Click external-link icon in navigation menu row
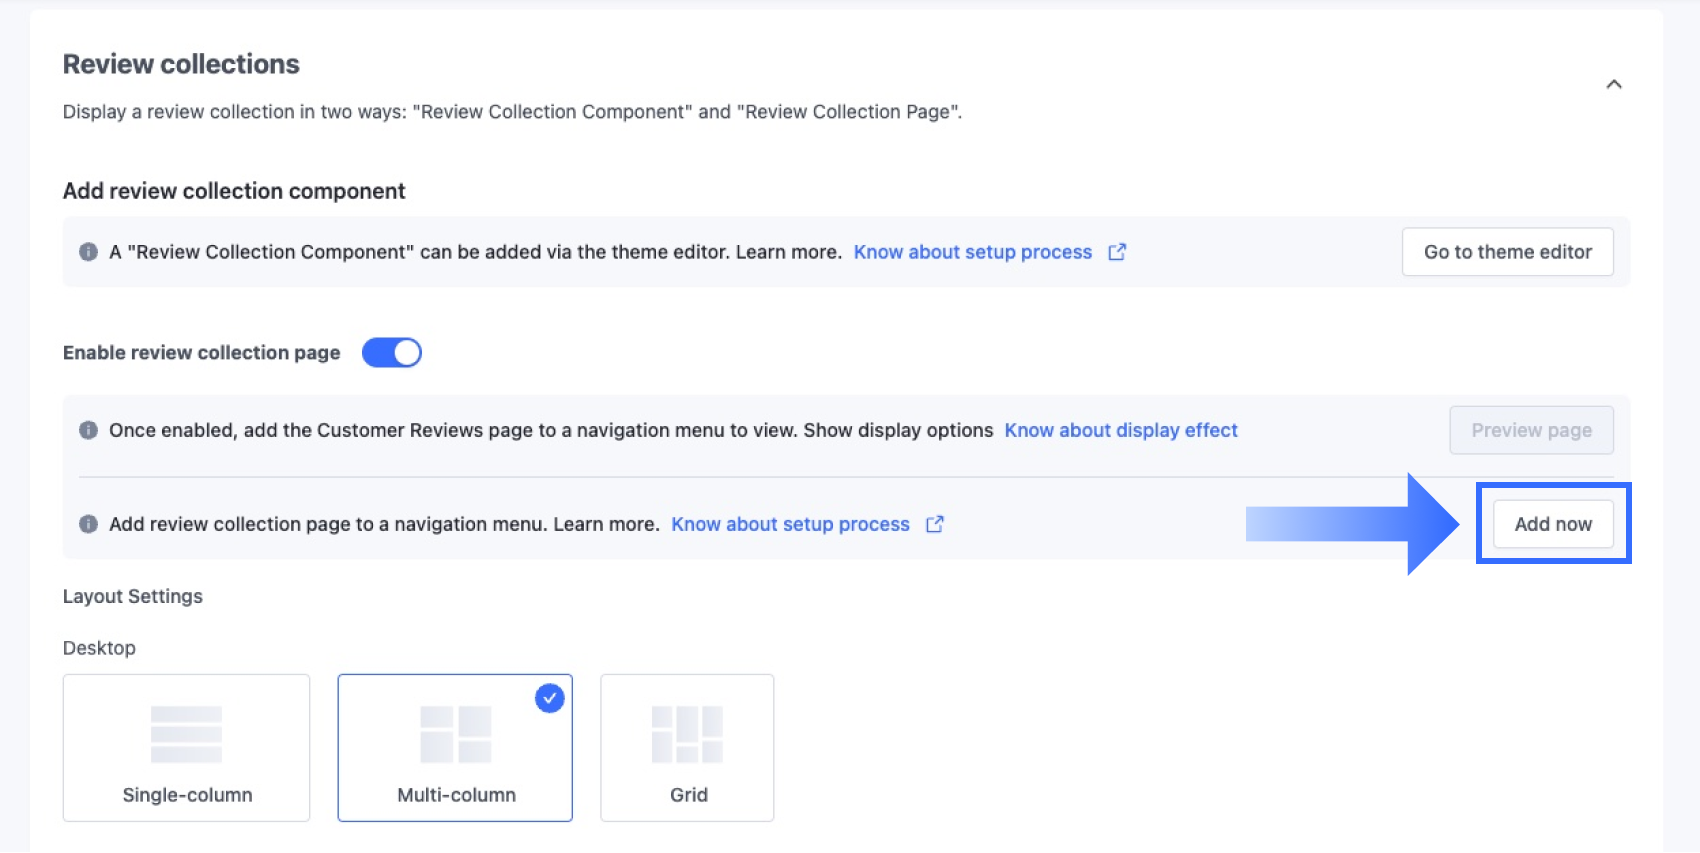This screenshot has width=1700, height=853. click(934, 524)
